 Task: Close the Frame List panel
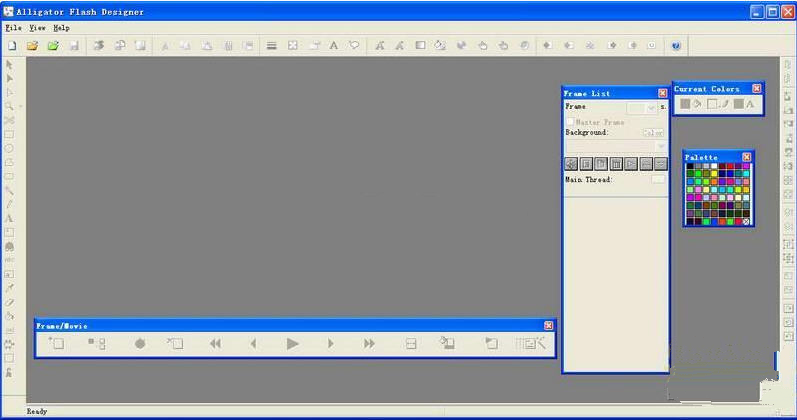click(x=662, y=93)
